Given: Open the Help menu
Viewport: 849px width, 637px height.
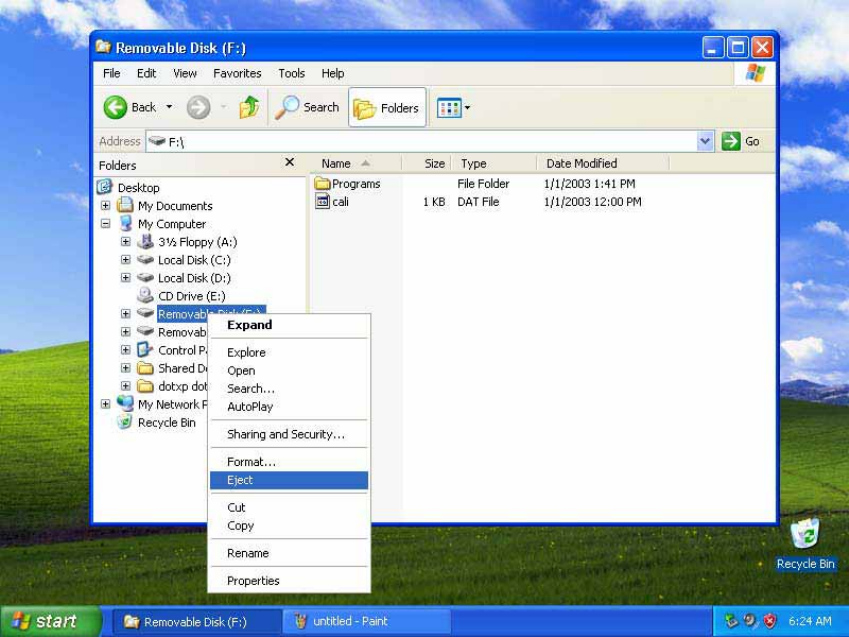Looking at the screenshot, I should tap(332, 73).
